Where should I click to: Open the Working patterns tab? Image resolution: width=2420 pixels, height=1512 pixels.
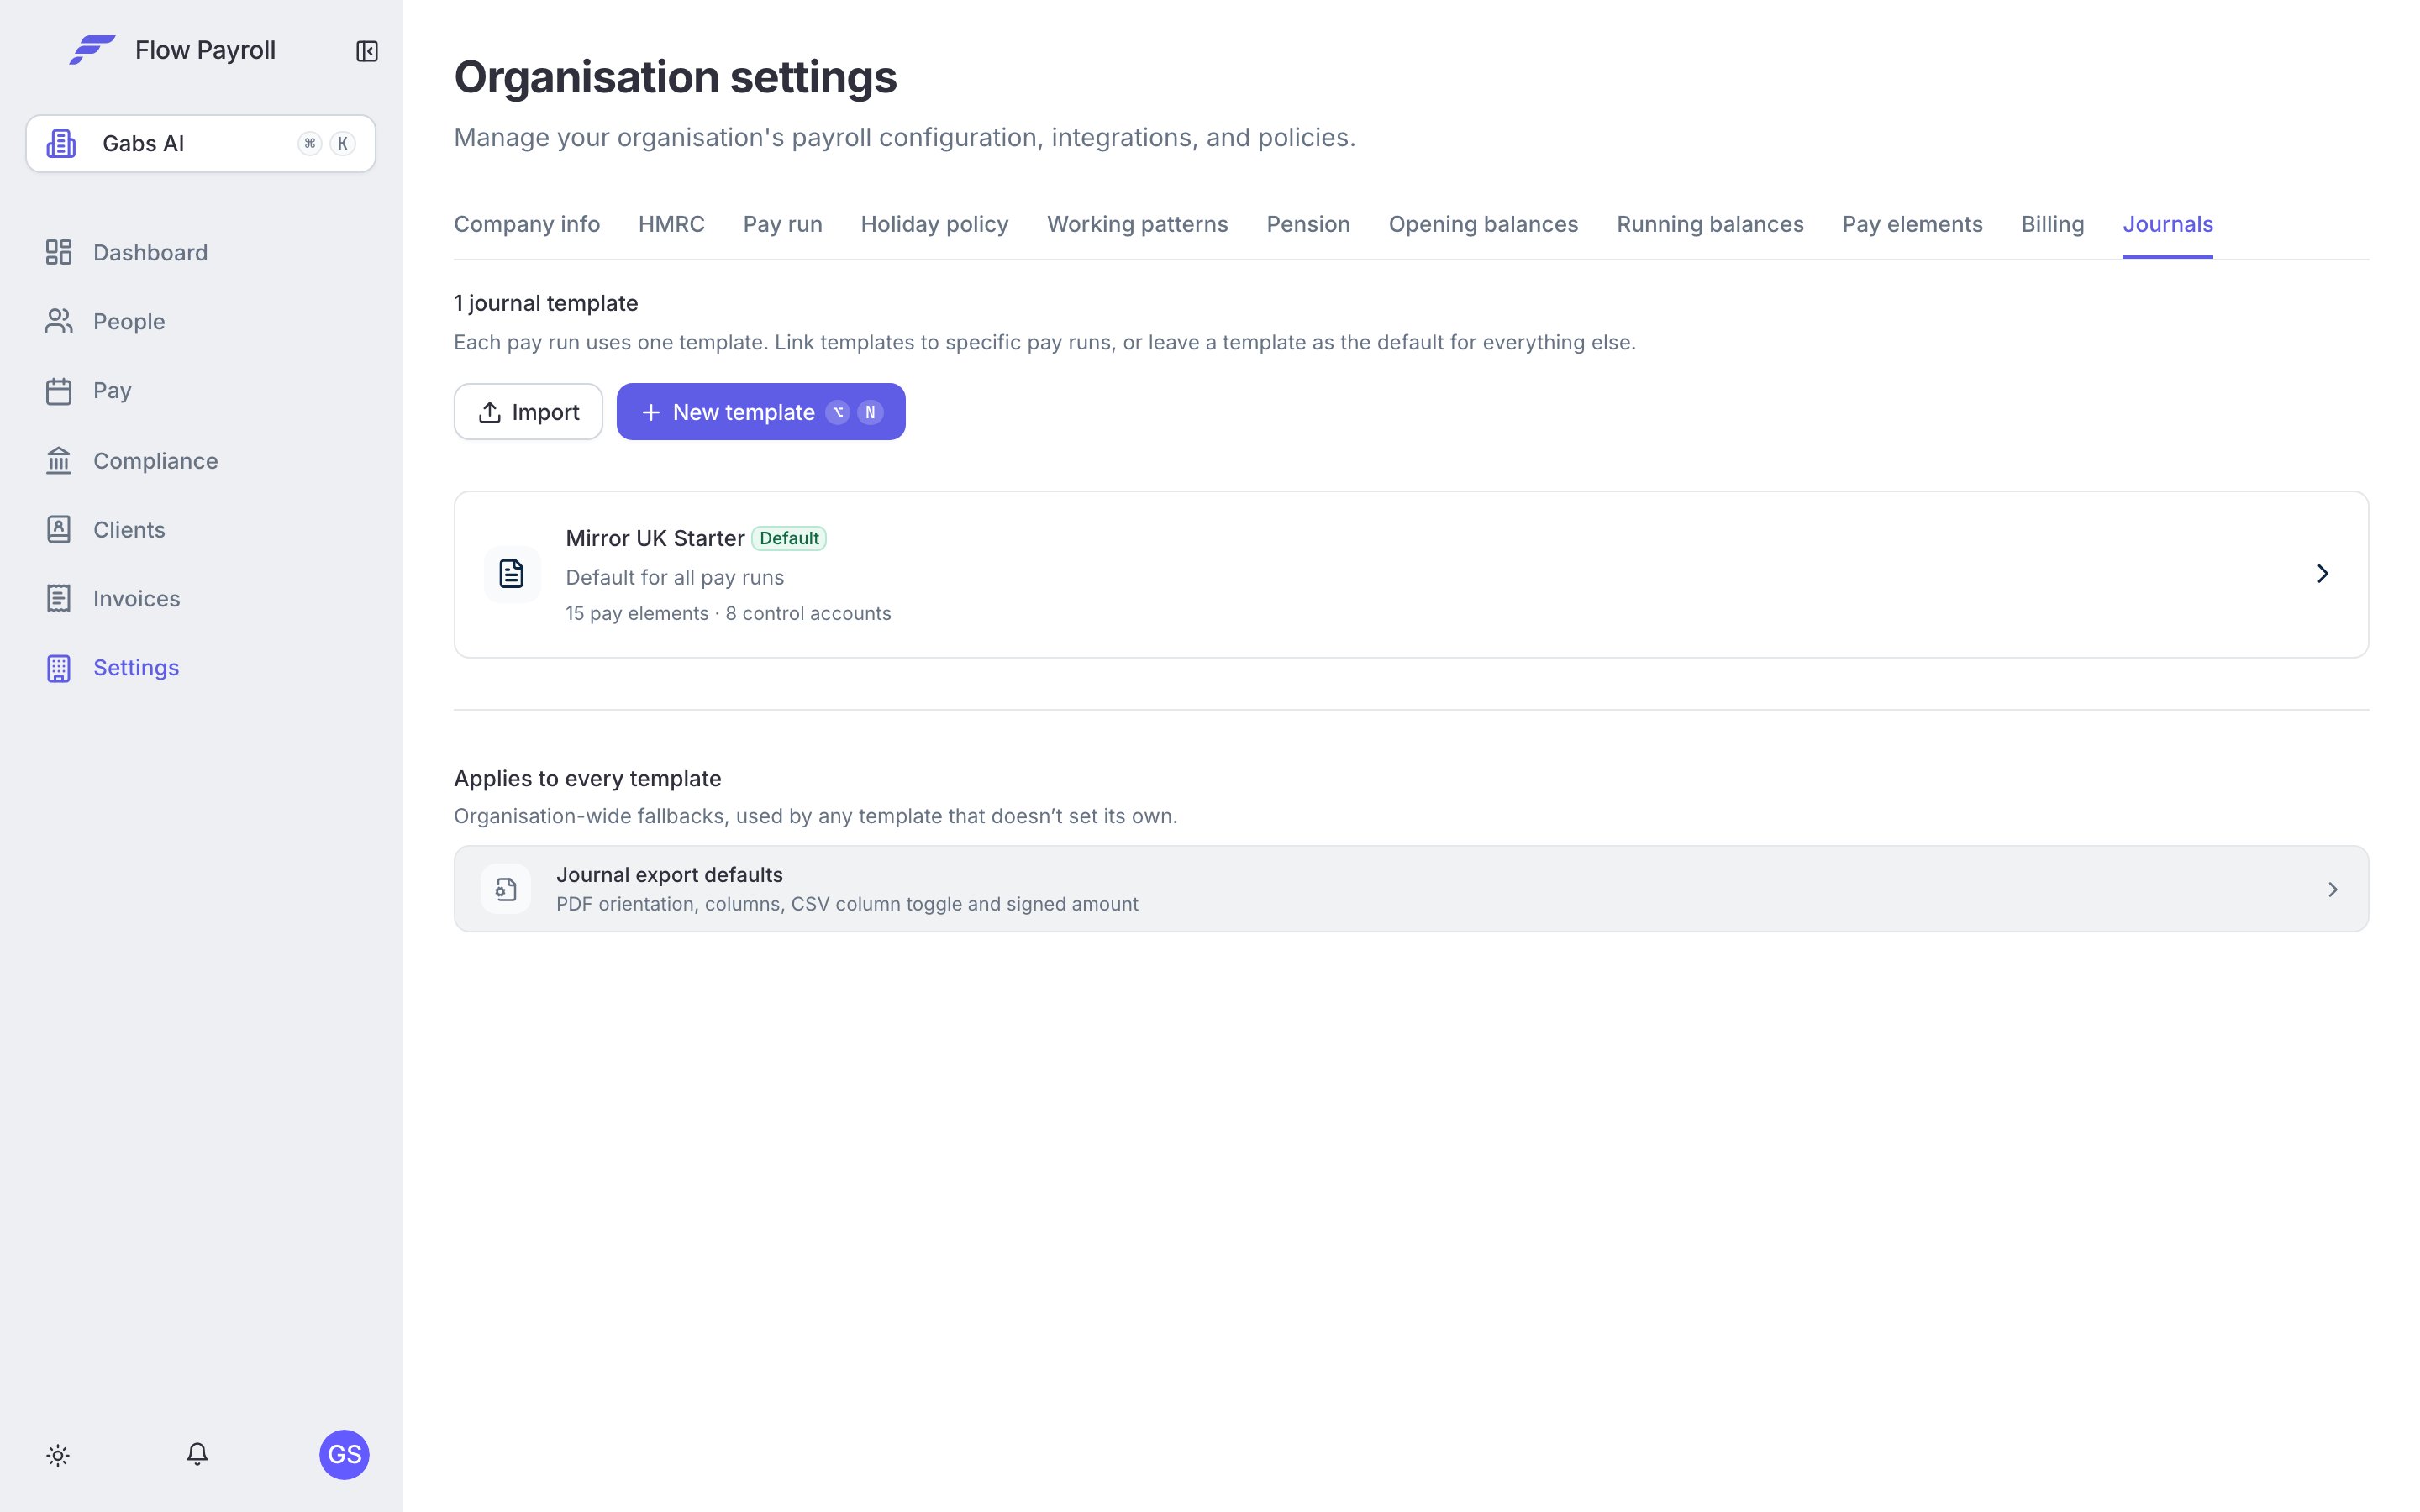[x=1137, y=224]
